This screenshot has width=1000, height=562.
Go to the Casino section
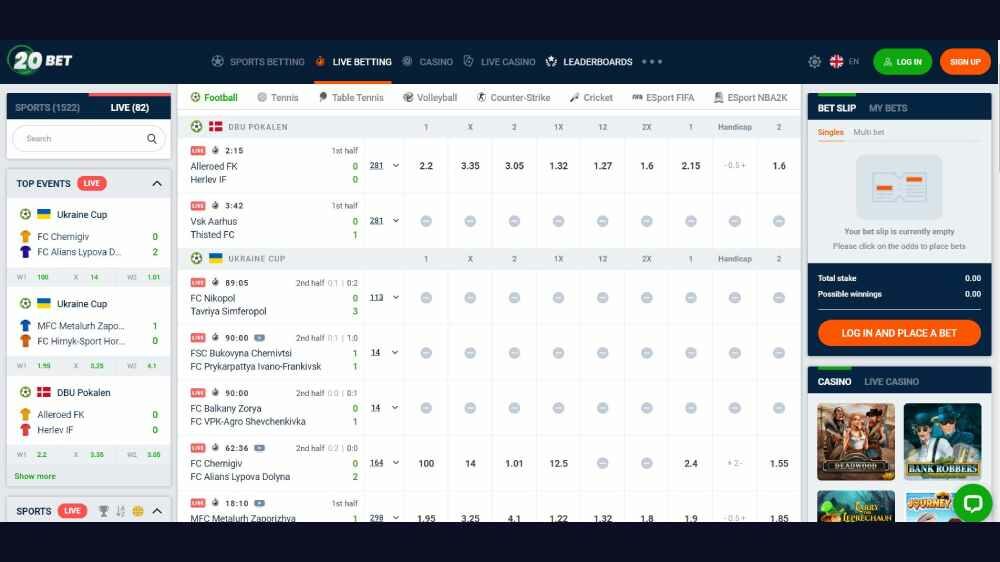coord(427,62)
